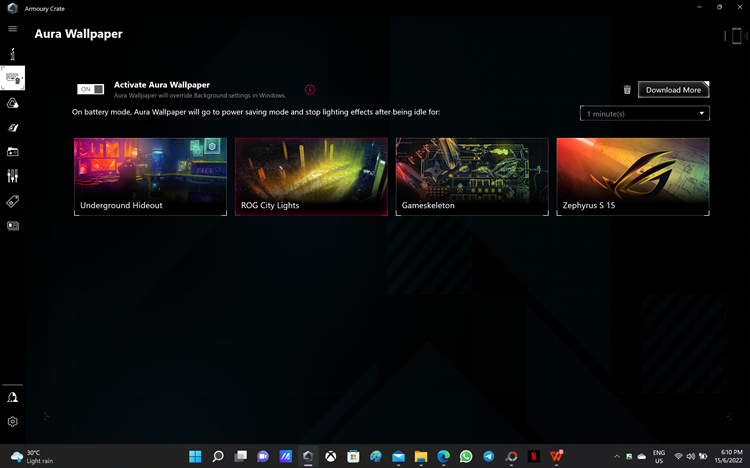Open Microsoft Edge from taskbar
Image resolution: width=750 pixels, height=468 pixels.
point(443,457)
